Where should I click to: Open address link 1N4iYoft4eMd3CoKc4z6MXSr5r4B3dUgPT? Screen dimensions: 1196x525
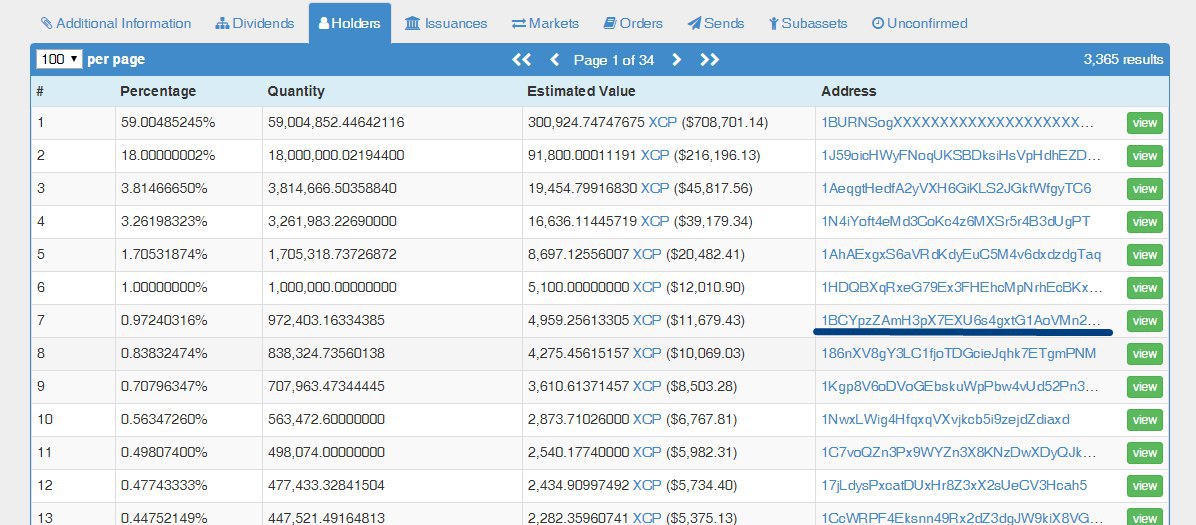(956, 221)
